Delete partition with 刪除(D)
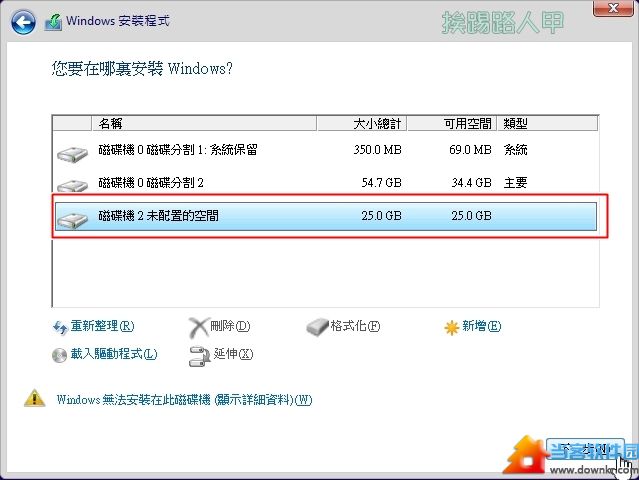The width and height of the screenshot is (639, 480). 230,326
